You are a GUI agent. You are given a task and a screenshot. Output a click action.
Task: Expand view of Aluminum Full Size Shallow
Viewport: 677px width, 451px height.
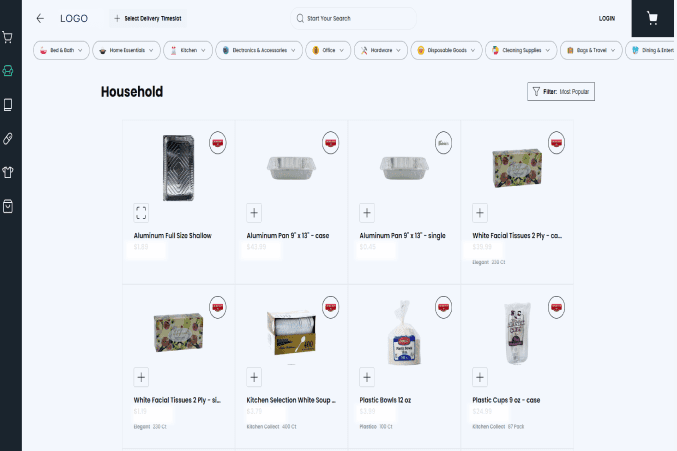(141, 212)
